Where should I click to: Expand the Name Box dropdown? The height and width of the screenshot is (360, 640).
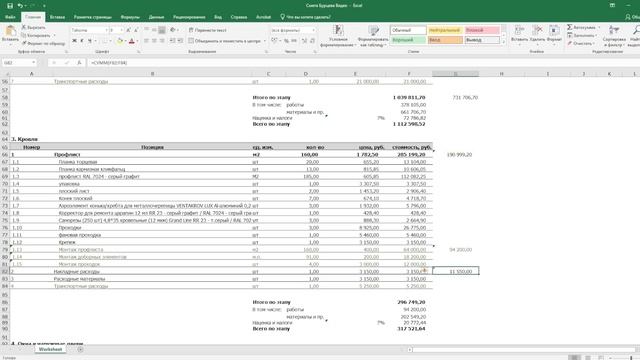point(33,63)
